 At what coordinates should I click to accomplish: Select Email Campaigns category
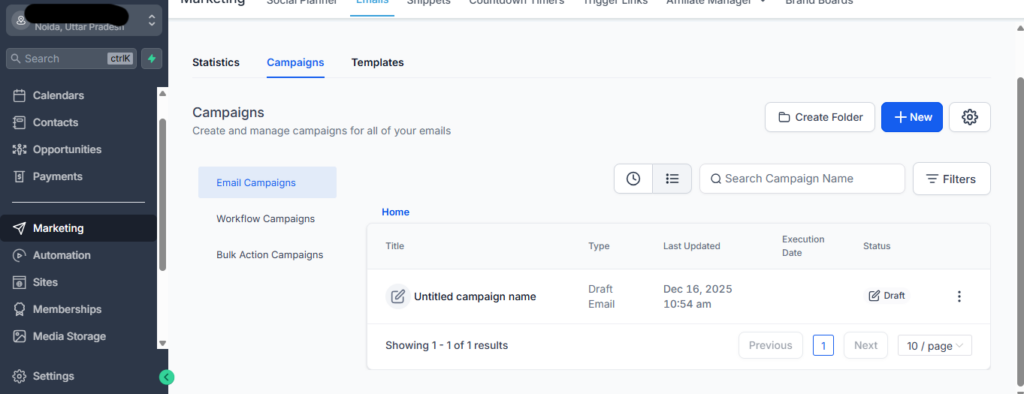pos(268,182)
